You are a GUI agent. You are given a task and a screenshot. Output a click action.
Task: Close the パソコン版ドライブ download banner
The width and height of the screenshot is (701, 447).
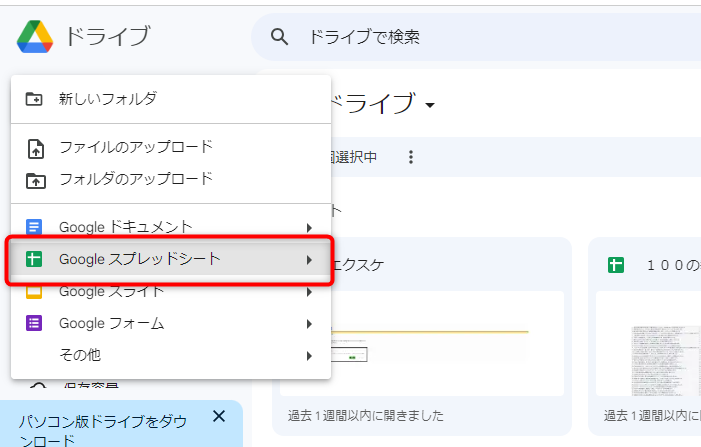coord(219,416)
